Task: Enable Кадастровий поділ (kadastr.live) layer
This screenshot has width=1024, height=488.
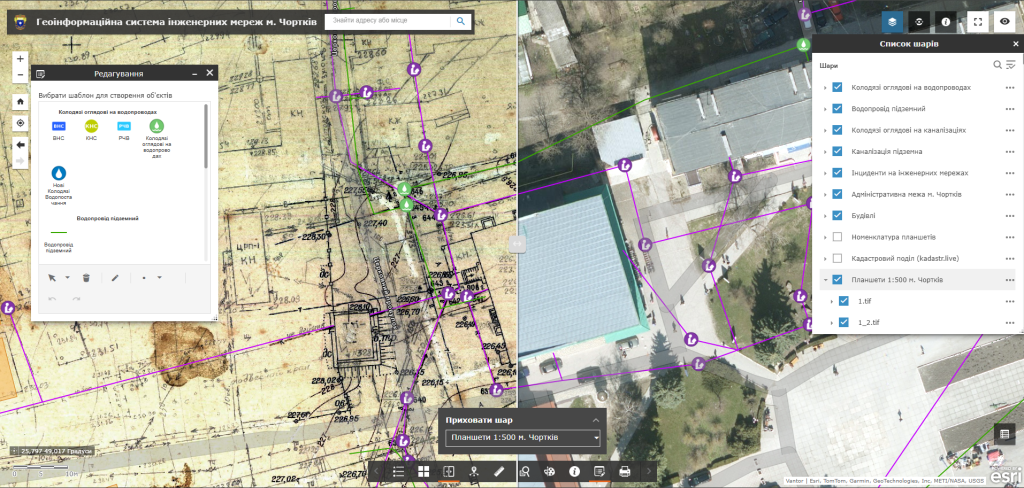Action: 838,258
